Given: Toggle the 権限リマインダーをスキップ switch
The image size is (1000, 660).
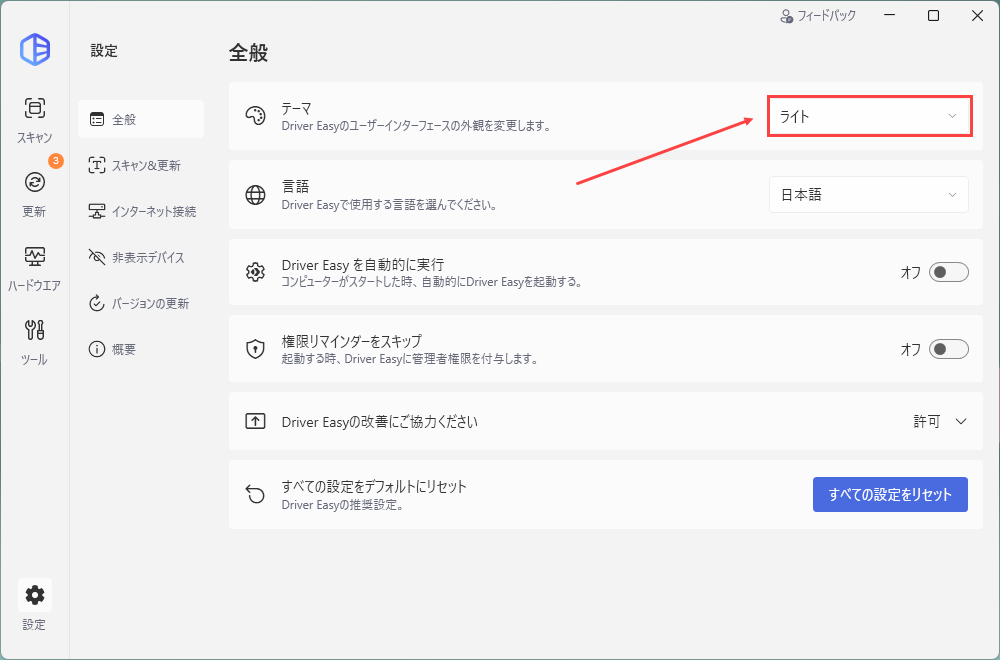Looking at the screenshot, I should pos(948,349).
